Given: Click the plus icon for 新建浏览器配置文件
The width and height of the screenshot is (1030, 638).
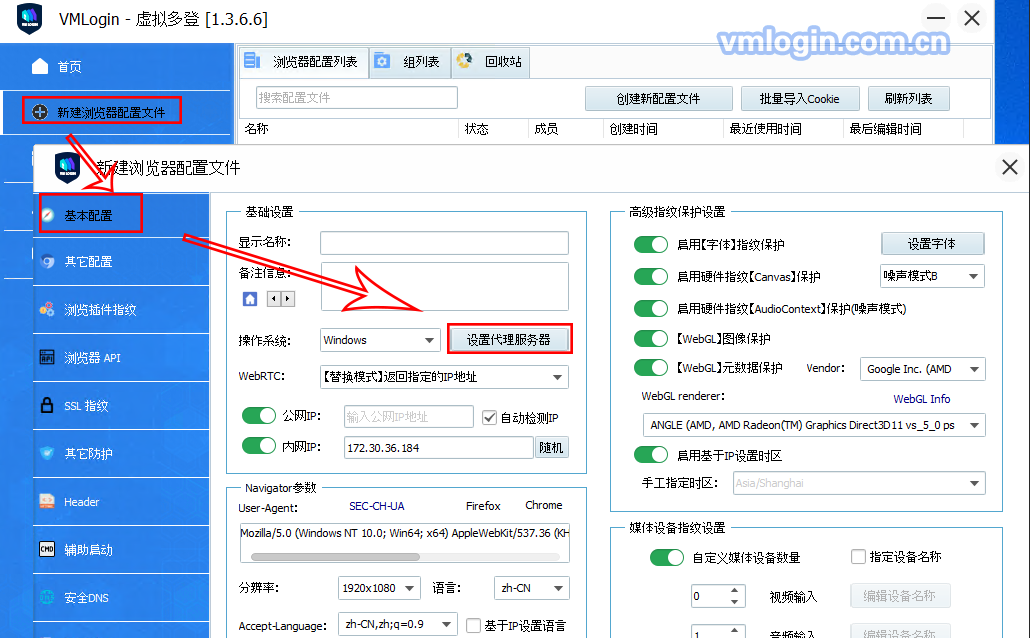Looking at the screenshot, I should [40, 112].
